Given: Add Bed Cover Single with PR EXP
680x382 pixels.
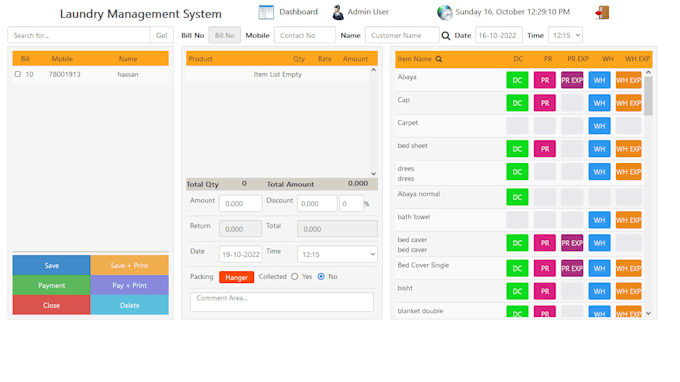Looking at the screenshot, I should 572,268.
